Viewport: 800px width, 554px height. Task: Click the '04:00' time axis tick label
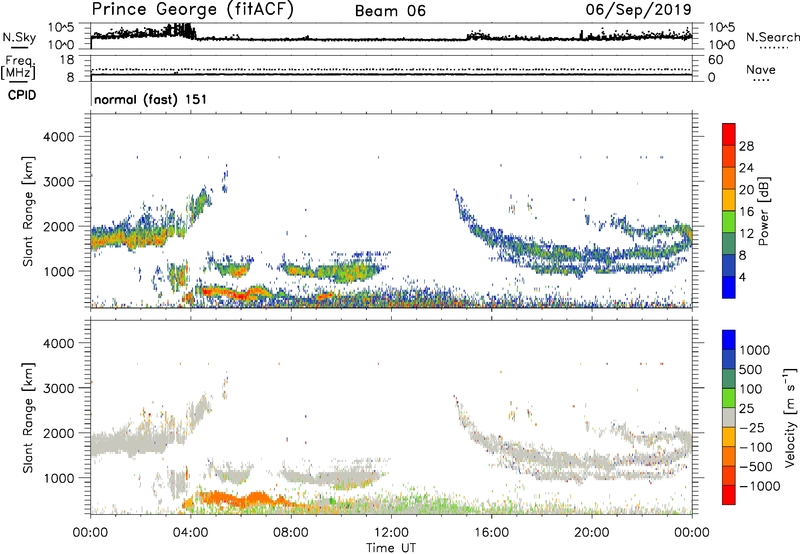point(191,533)
